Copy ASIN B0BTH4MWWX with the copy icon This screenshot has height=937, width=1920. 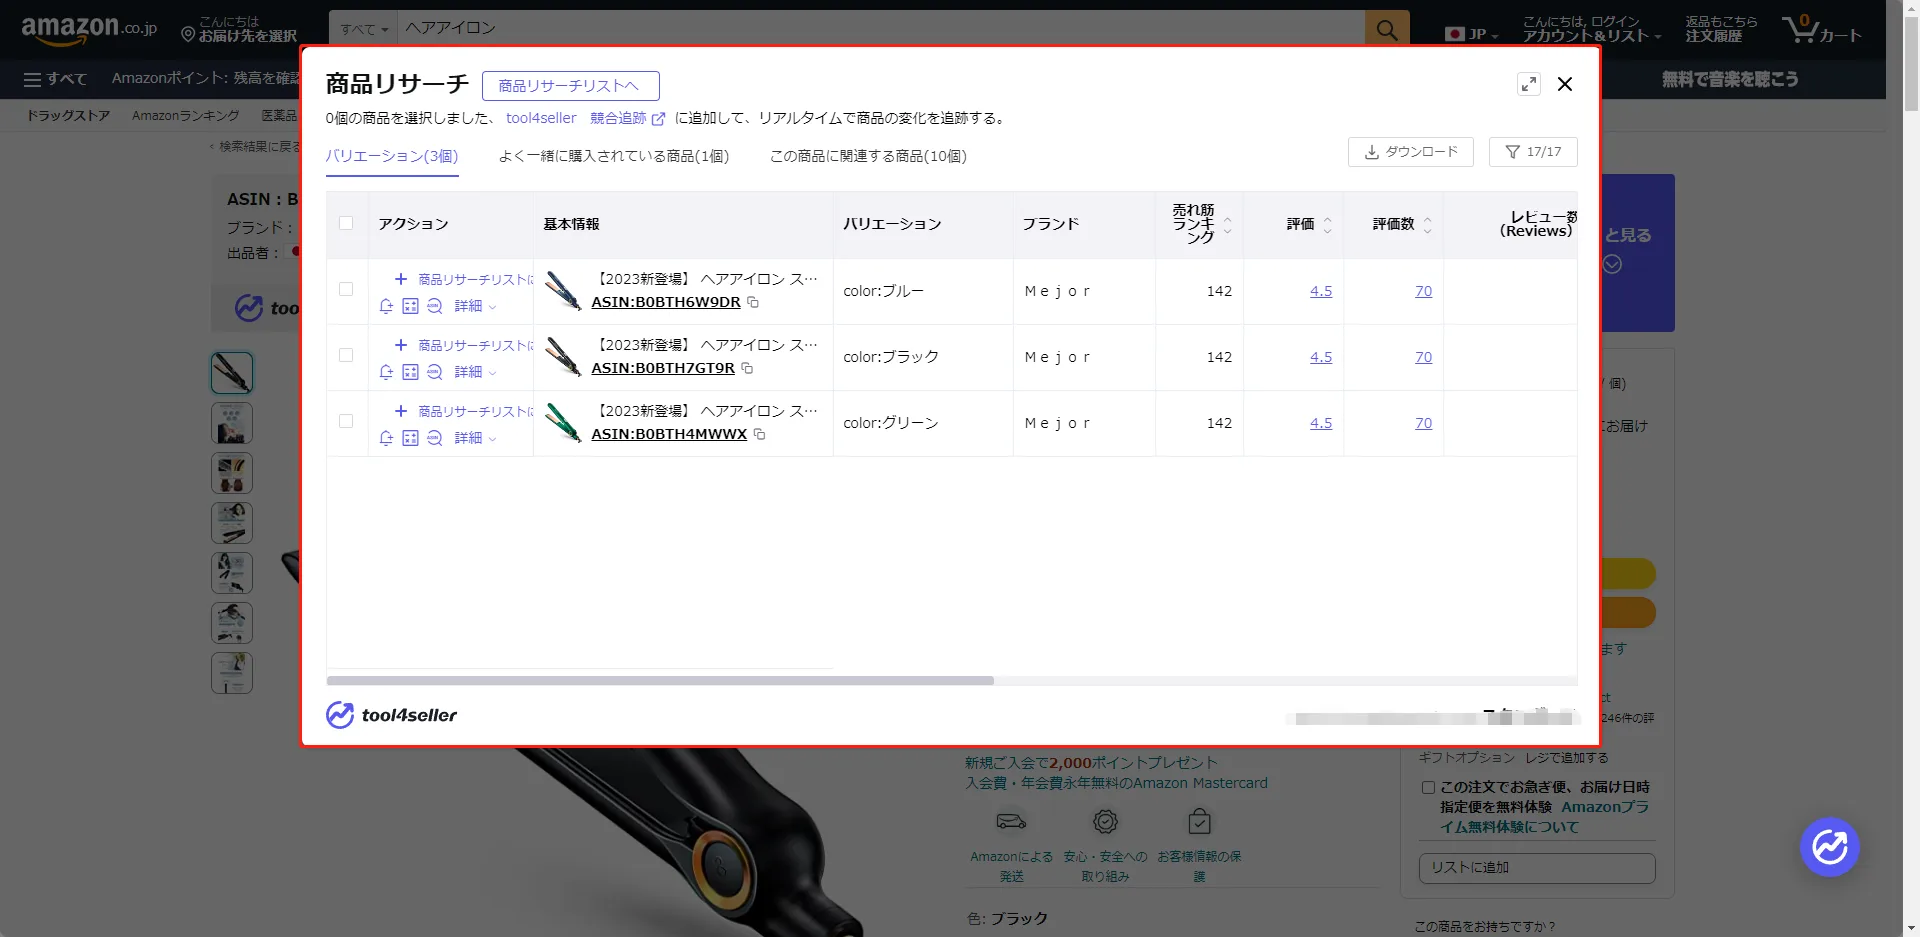759,434
